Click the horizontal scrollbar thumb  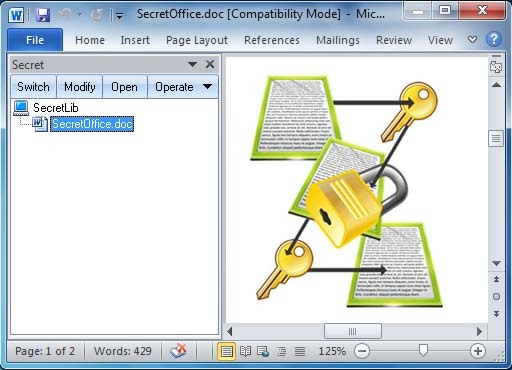[x=353, y=331]
